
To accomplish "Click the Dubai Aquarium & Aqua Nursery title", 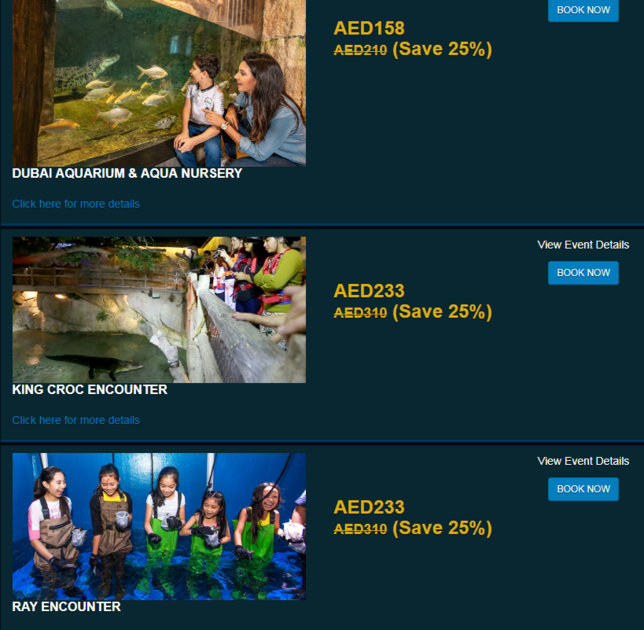I will pos(127,173).
